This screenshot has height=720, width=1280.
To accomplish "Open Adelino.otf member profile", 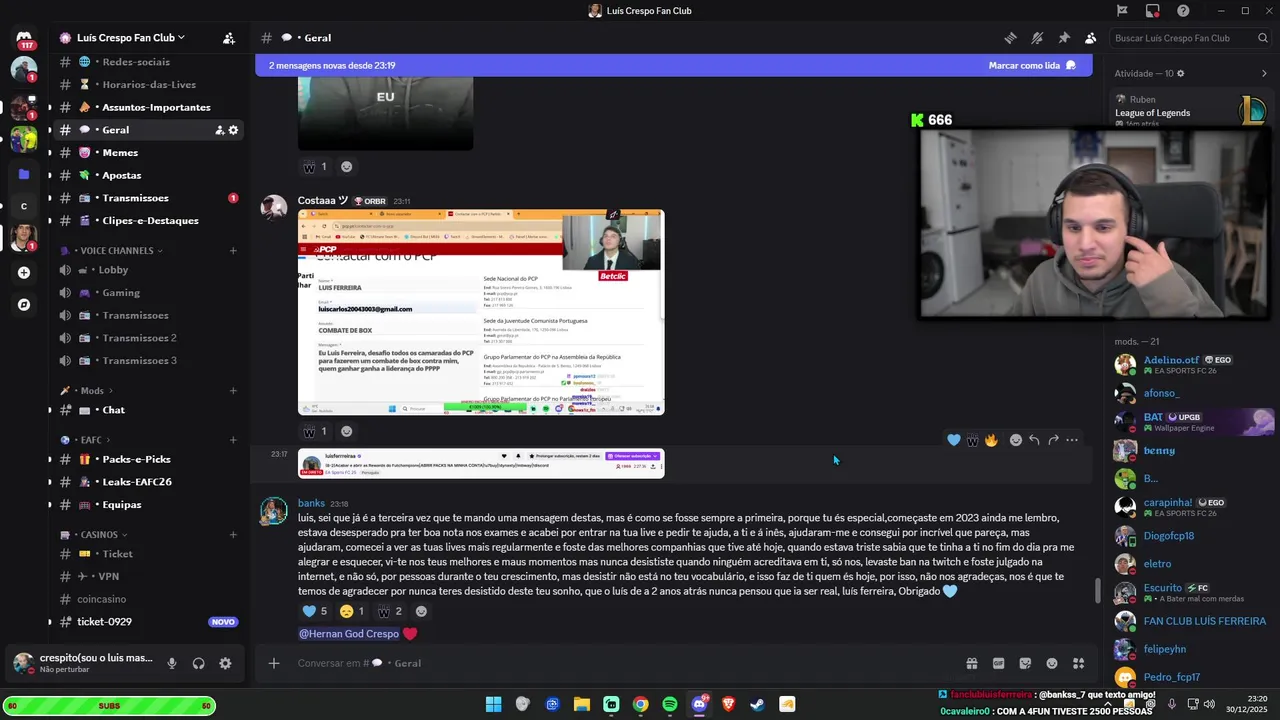I will coord(1193,365).
